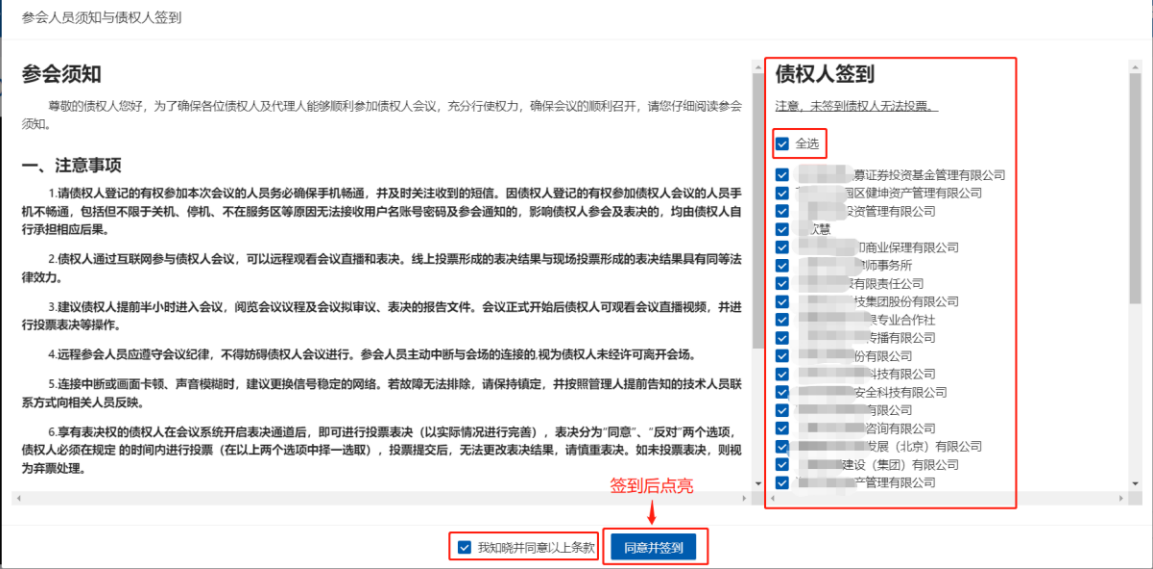Toggle checkbox for 商业保理有限公司
Viewport: 1153px width, 569px height.
click(x=782, y=247)
